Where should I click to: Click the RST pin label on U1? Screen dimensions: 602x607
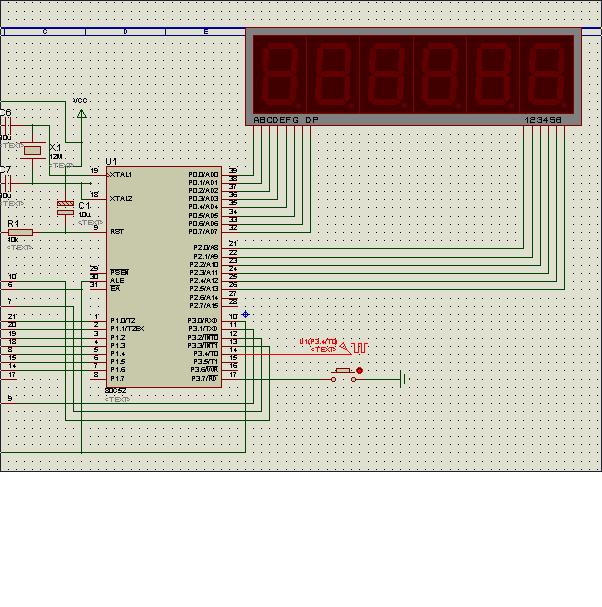116,231
